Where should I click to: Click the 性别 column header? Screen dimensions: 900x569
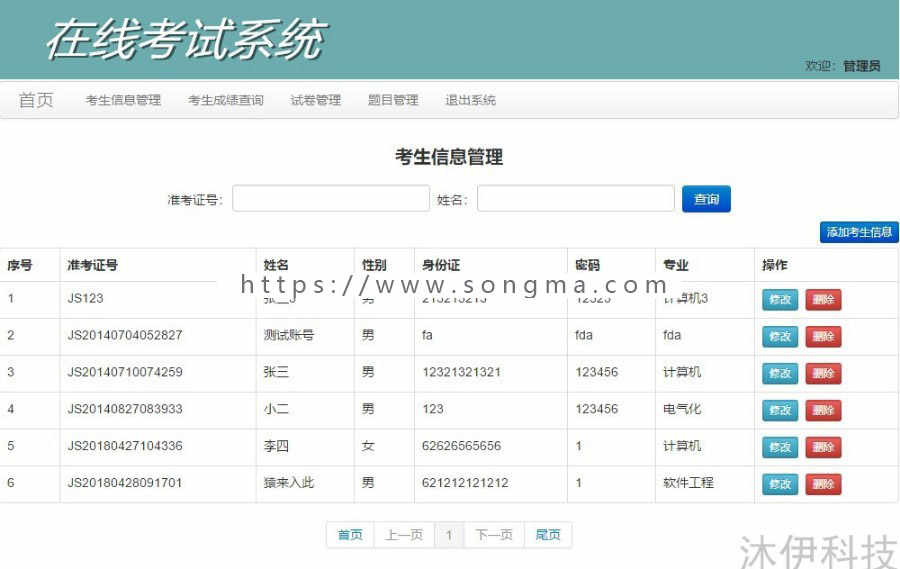(x=374, y=265)
